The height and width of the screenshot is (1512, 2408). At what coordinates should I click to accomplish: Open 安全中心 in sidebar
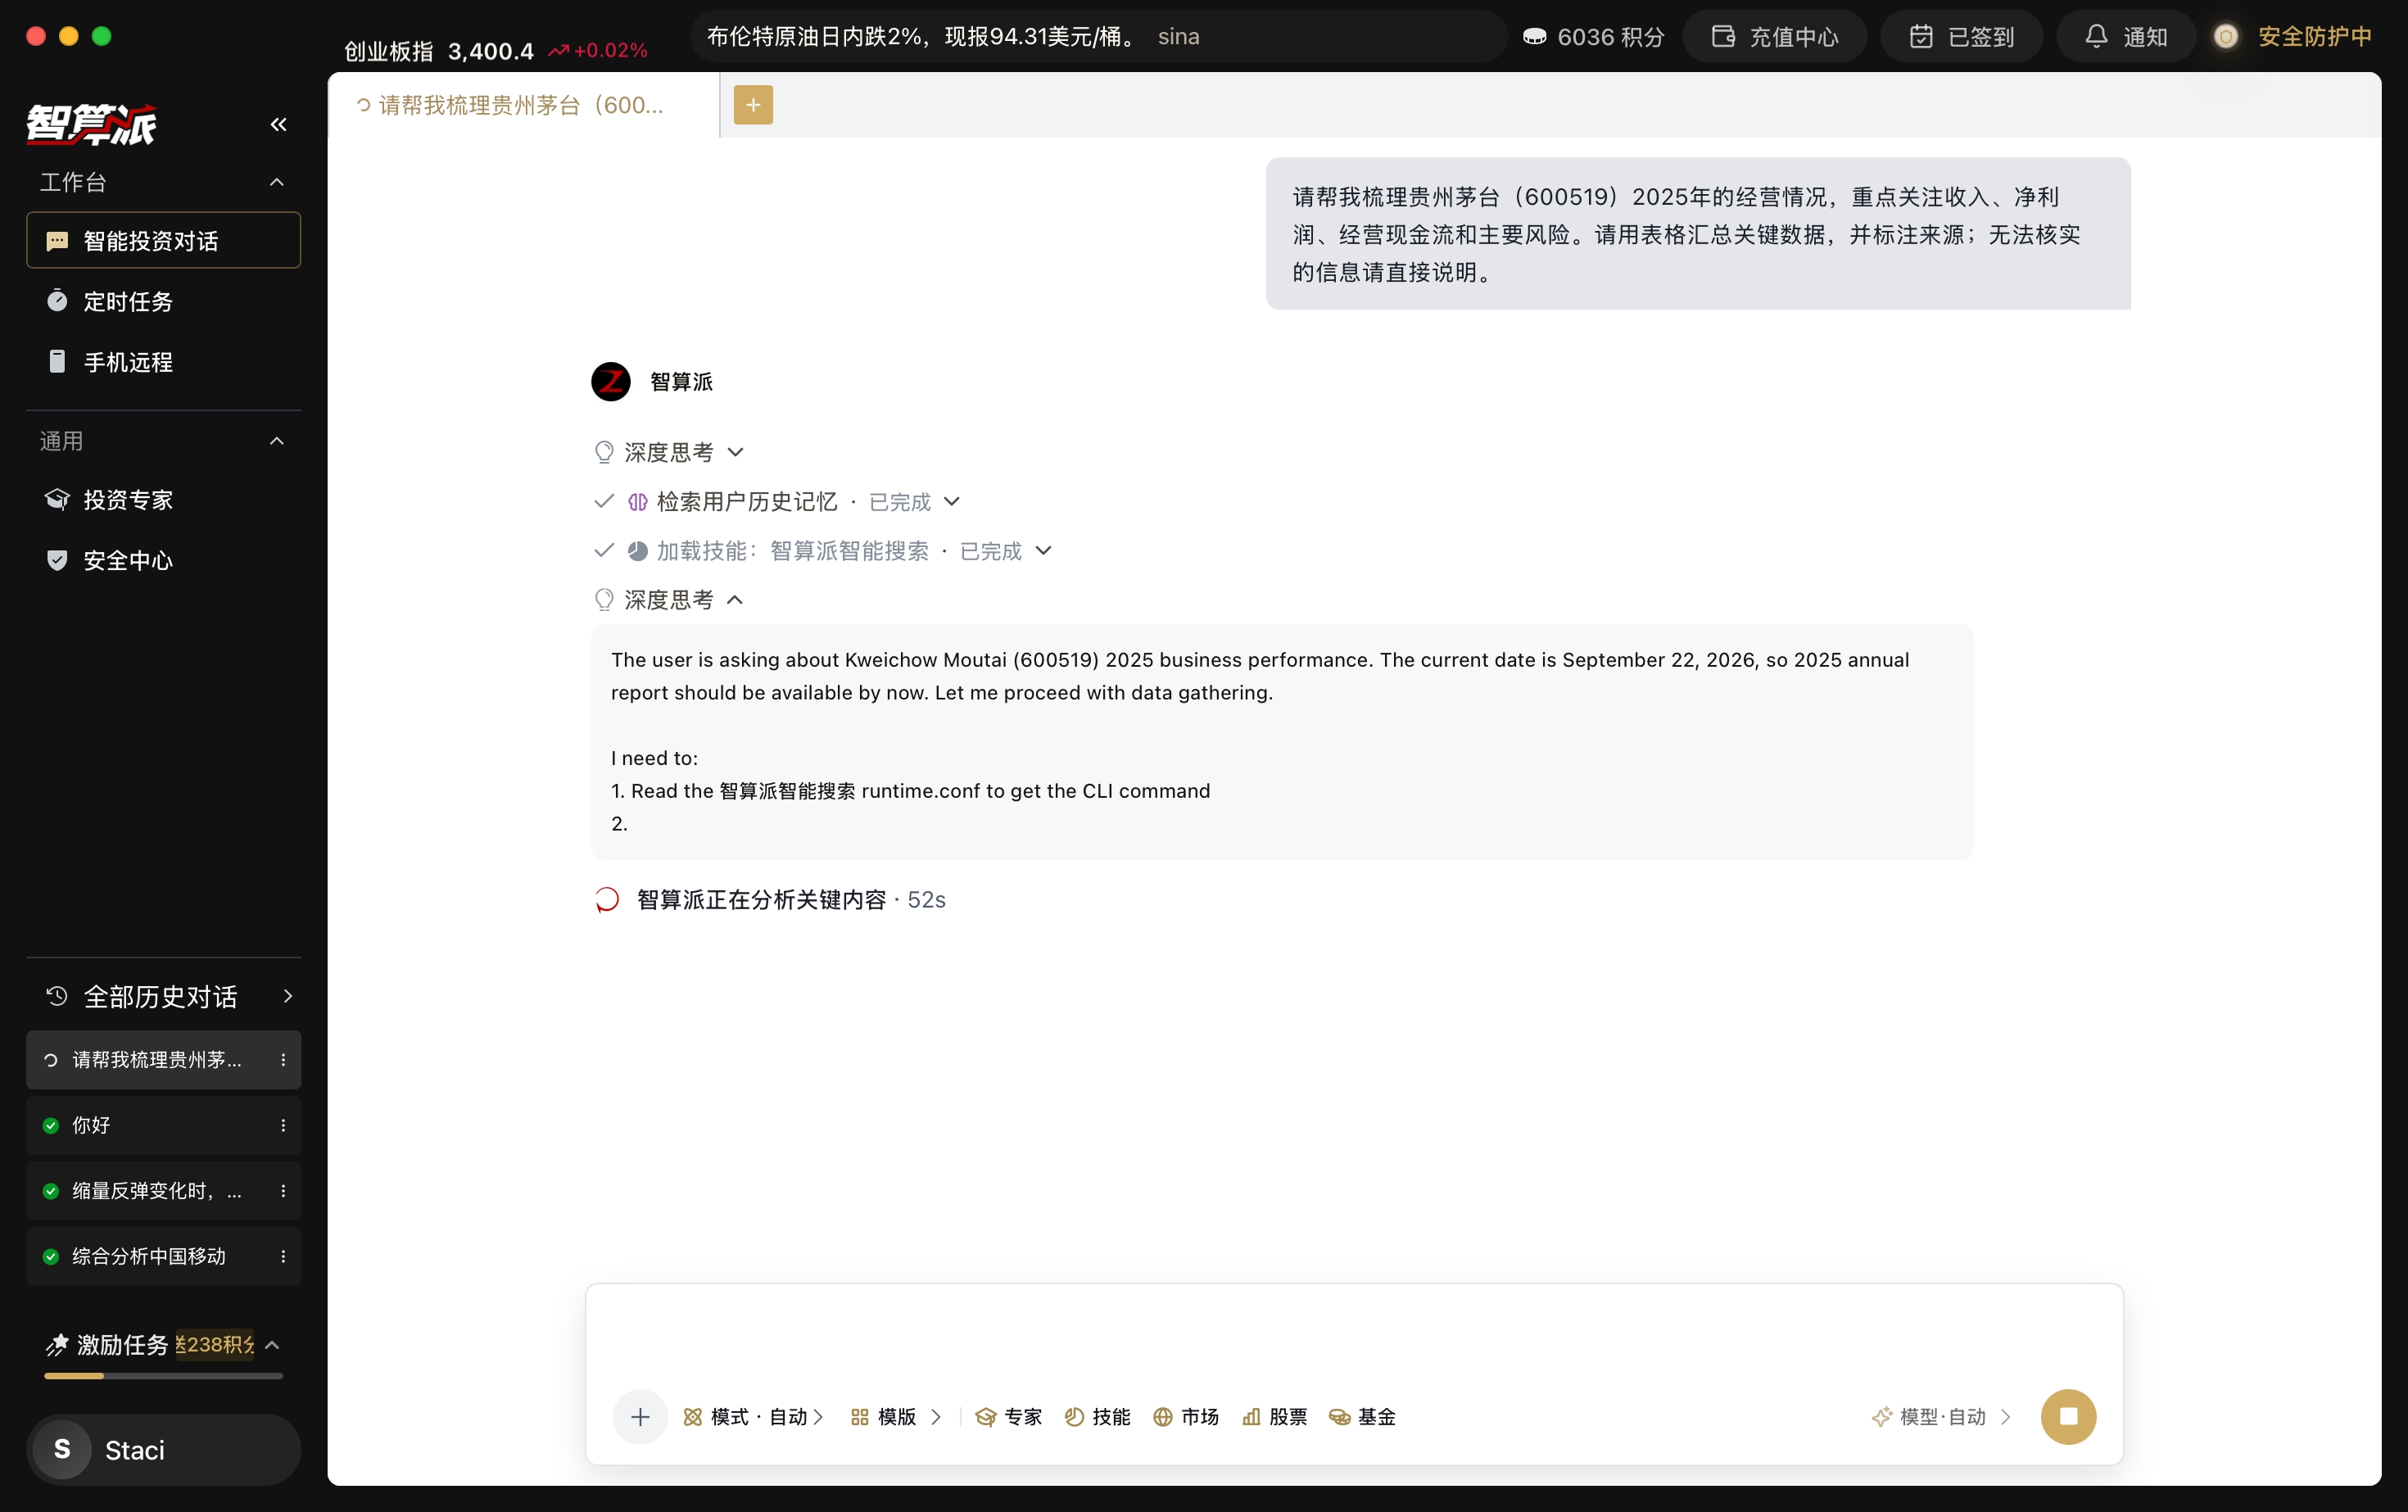[163, 560]
